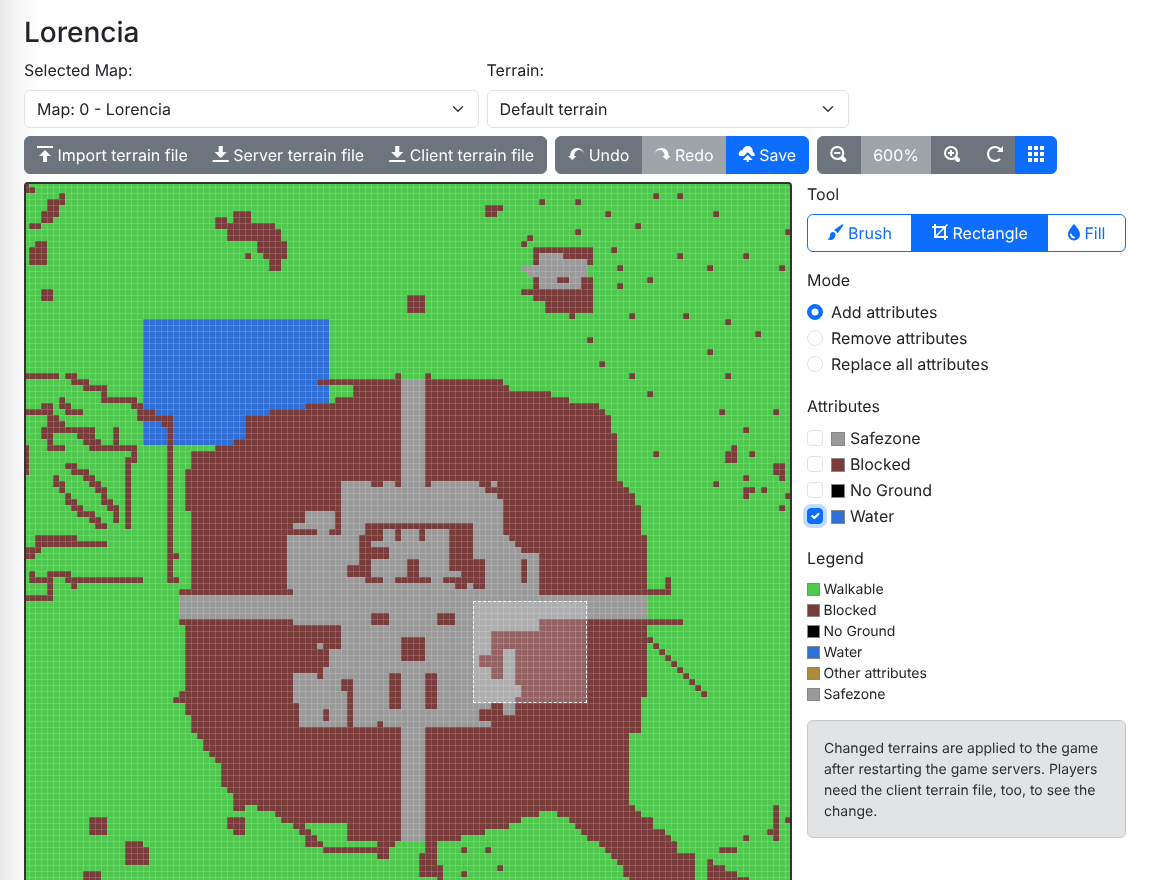
Task: Click the Lorencia page heading
Action: pos(81,32)
